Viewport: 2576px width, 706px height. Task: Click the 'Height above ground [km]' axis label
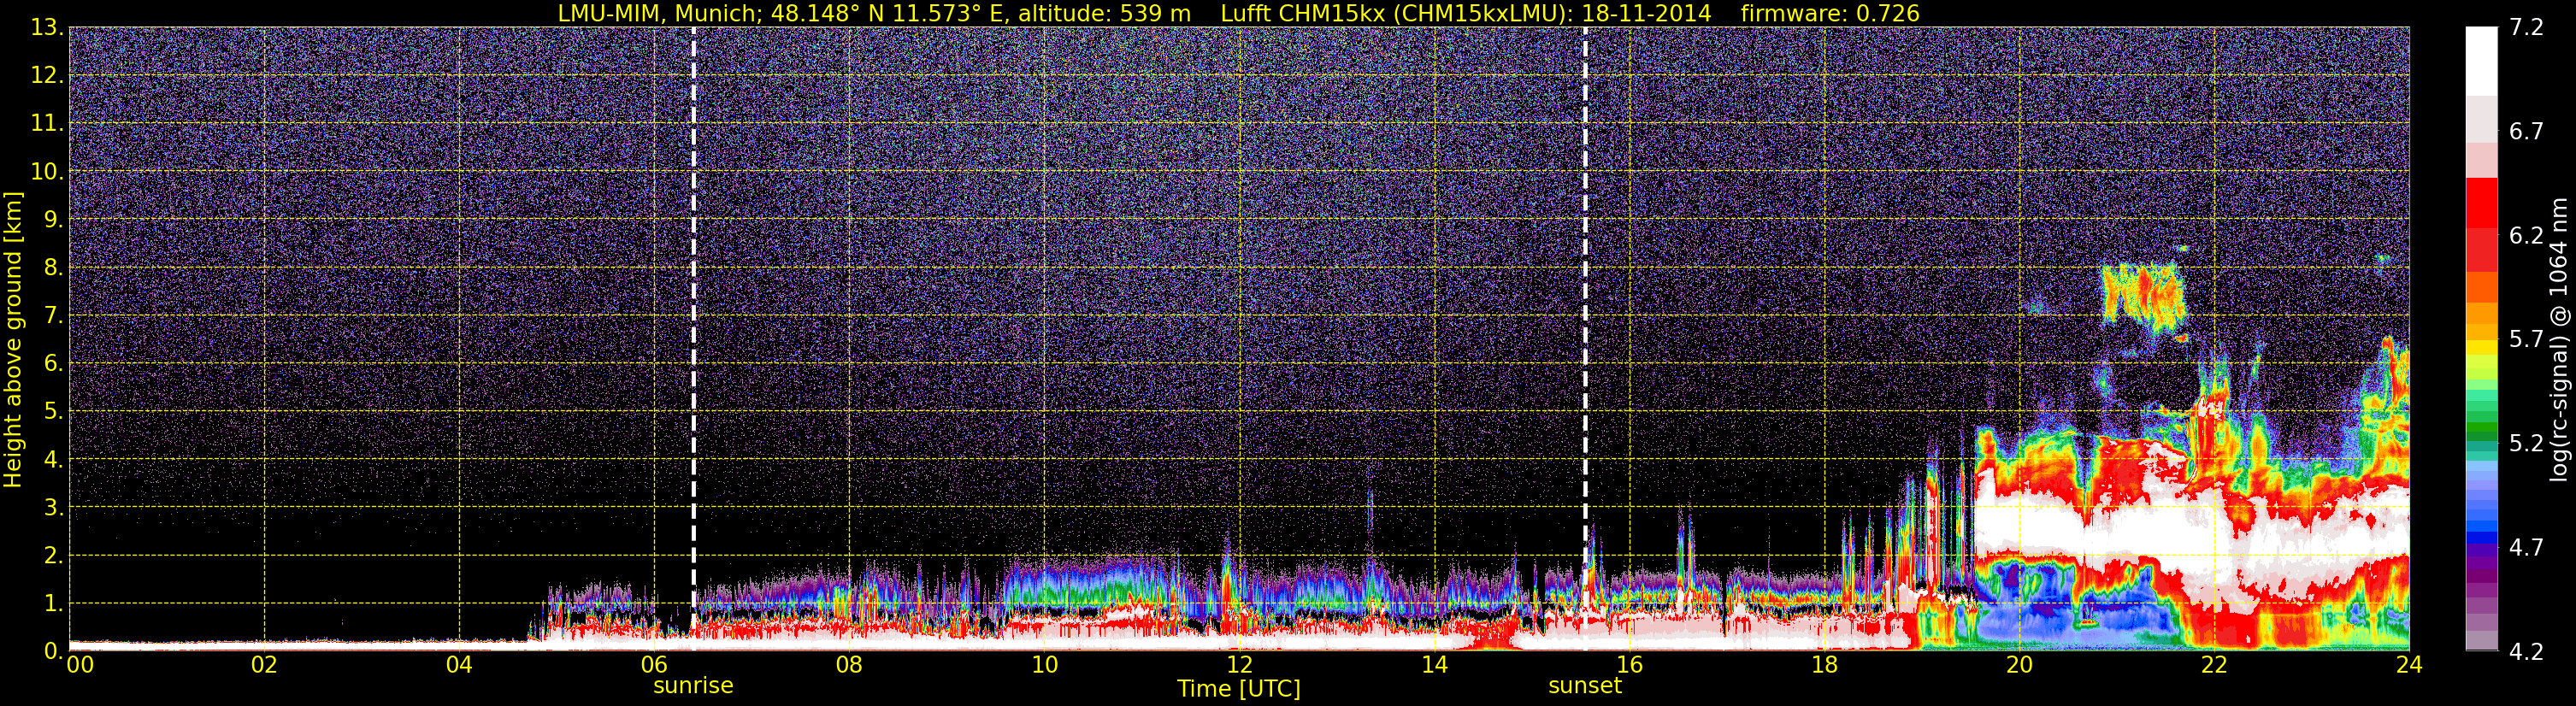(x=13, y=339)
